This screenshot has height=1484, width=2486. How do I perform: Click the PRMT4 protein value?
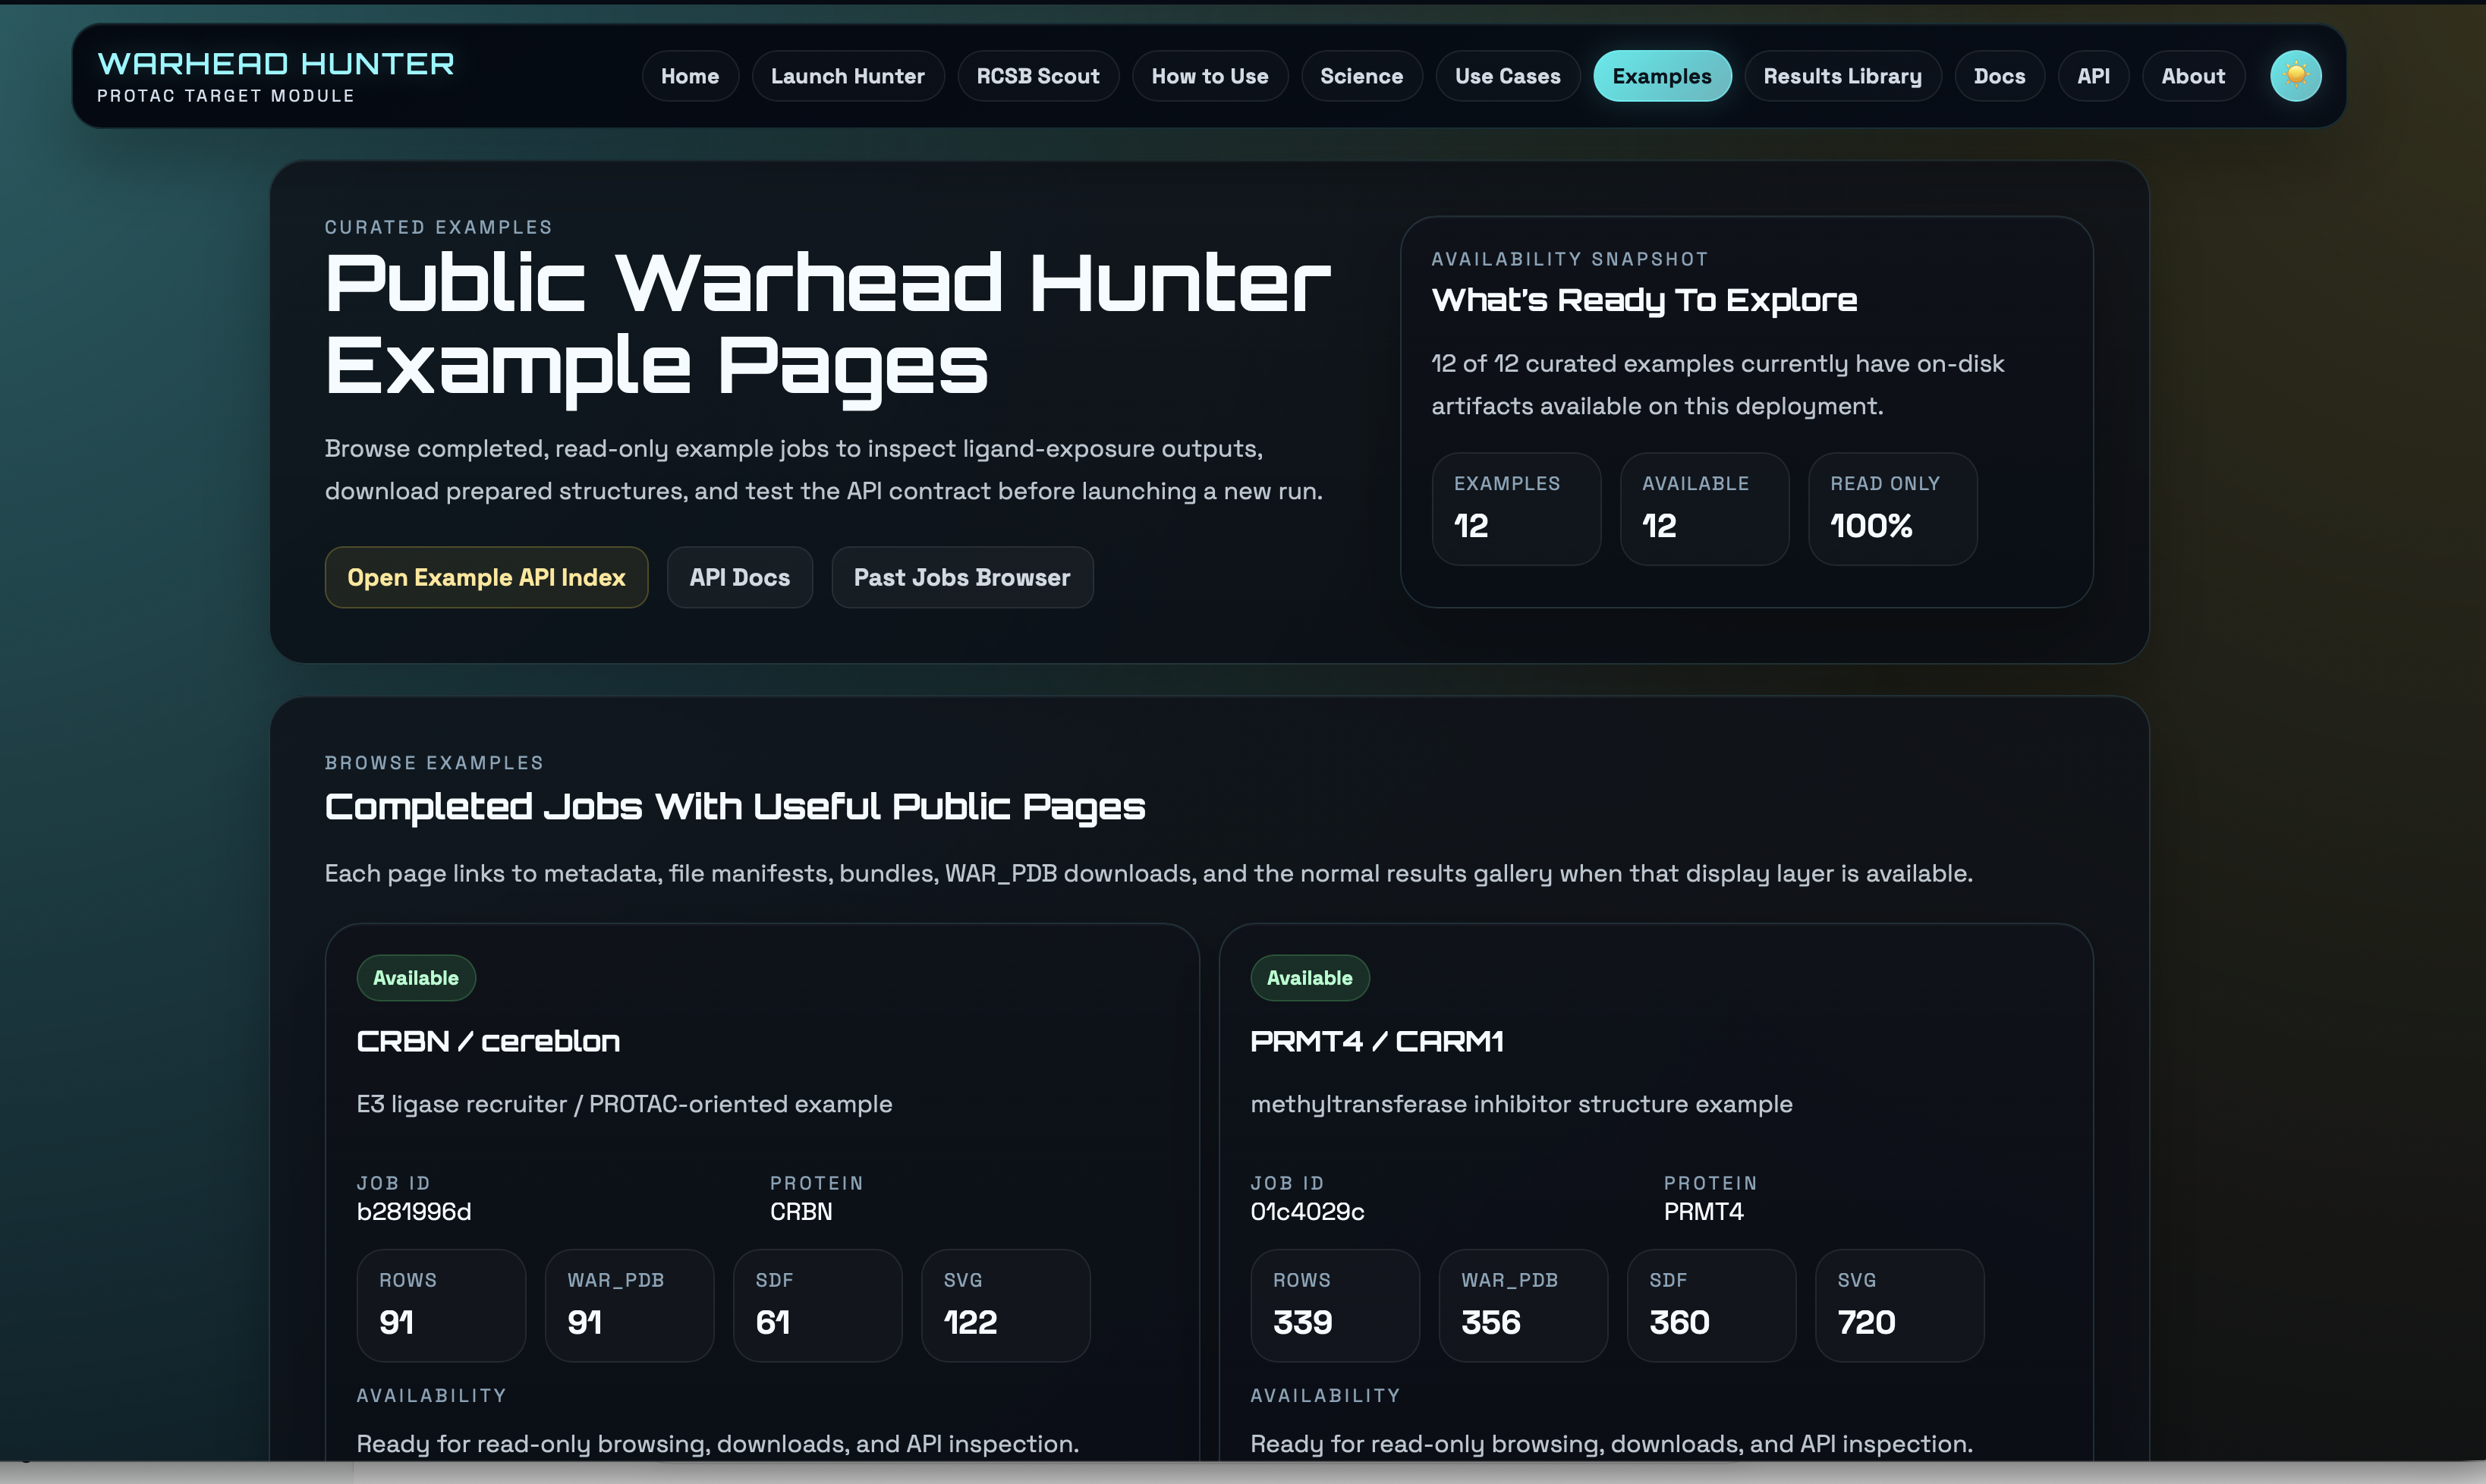point(1703,1212)
